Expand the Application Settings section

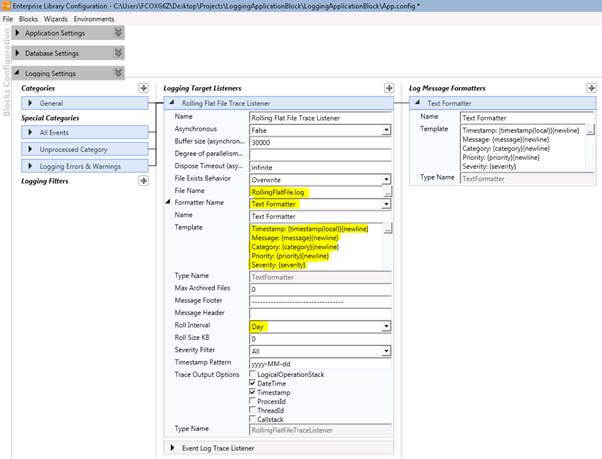click(17, 33)
